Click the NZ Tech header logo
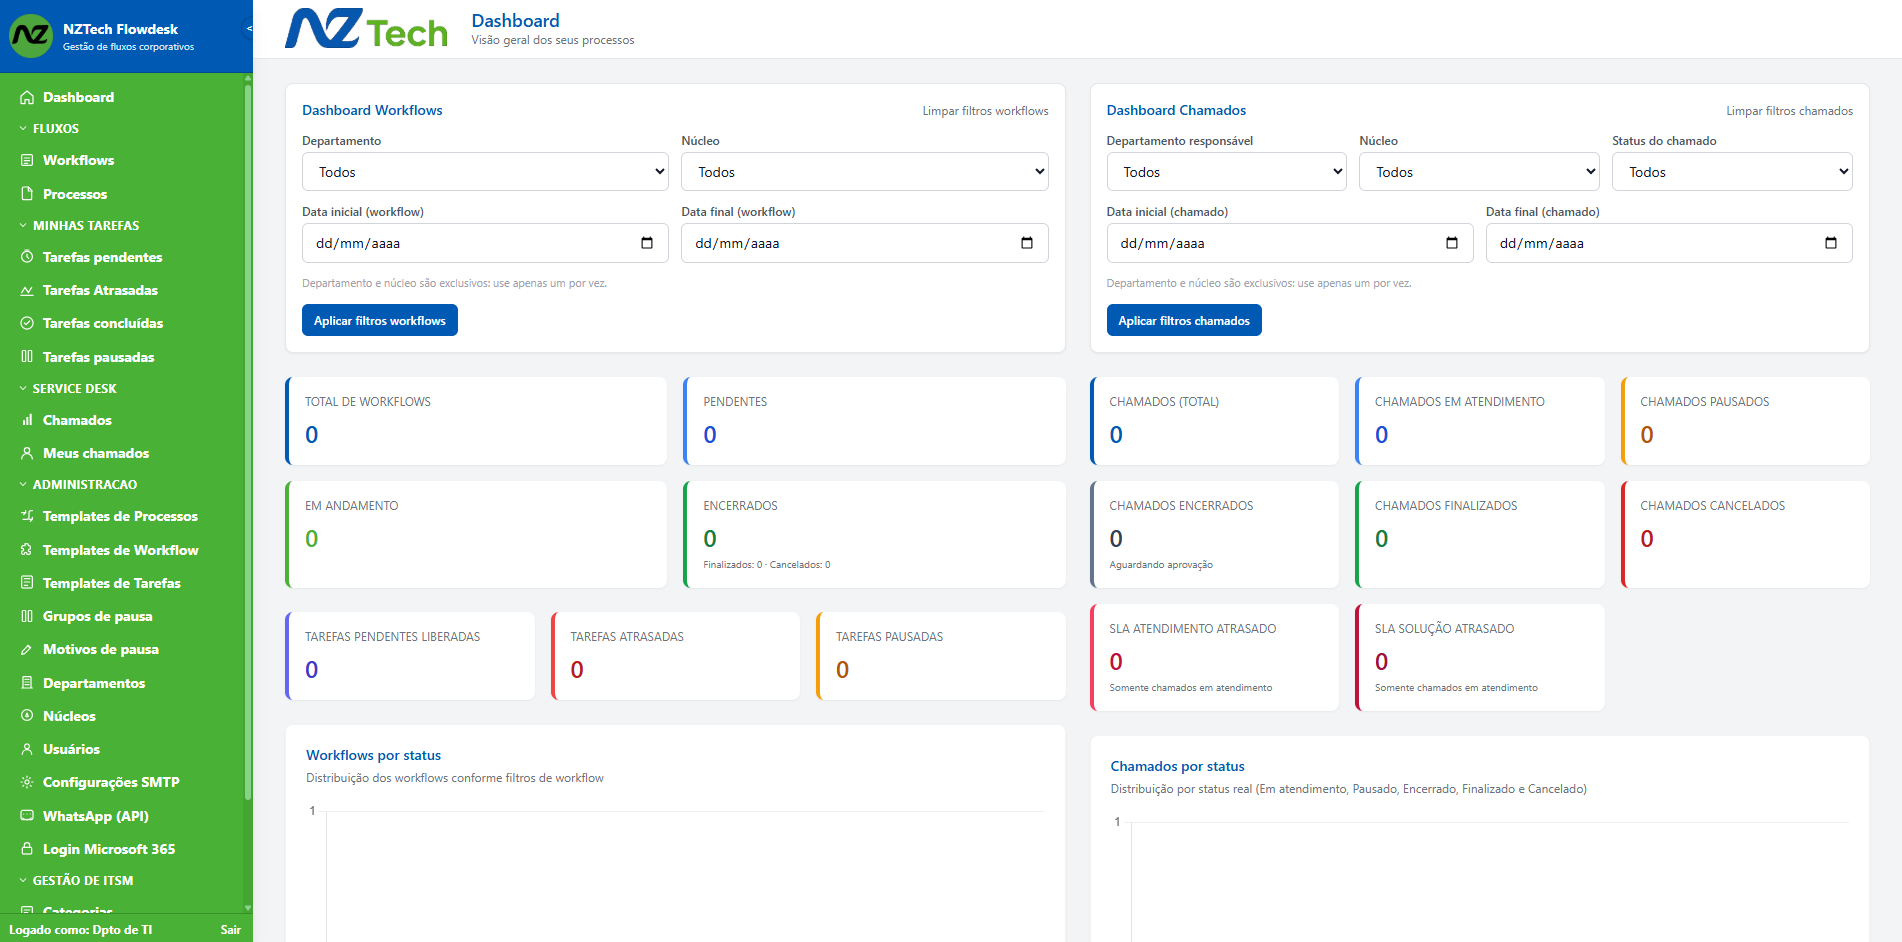 coord(366,29)
